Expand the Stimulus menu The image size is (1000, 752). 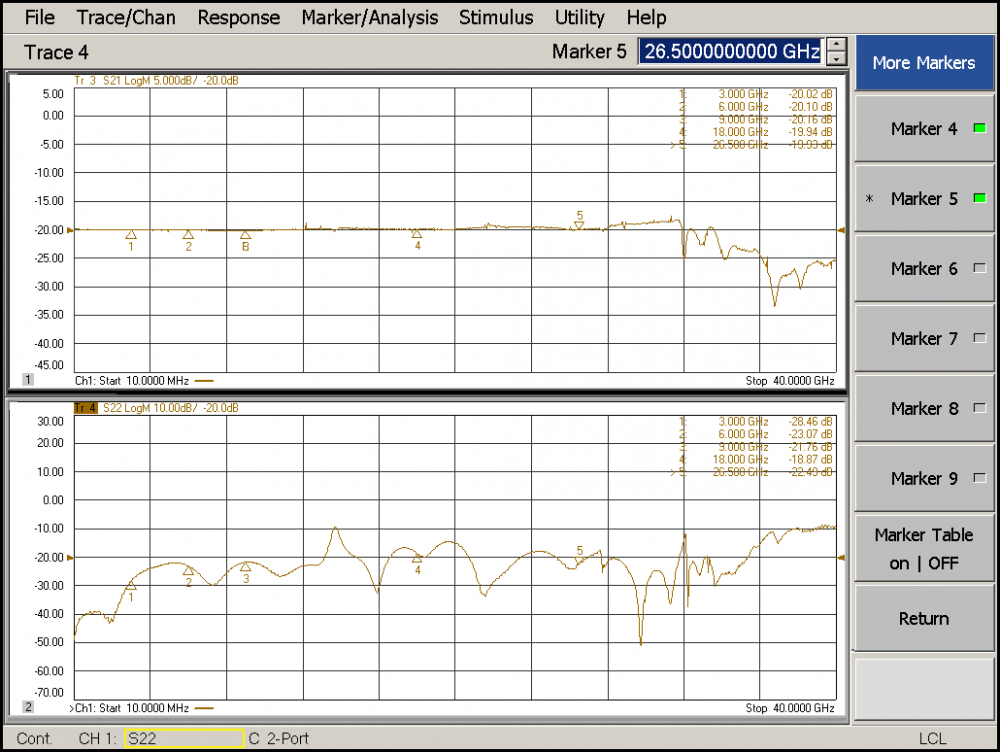click(496, 17)
